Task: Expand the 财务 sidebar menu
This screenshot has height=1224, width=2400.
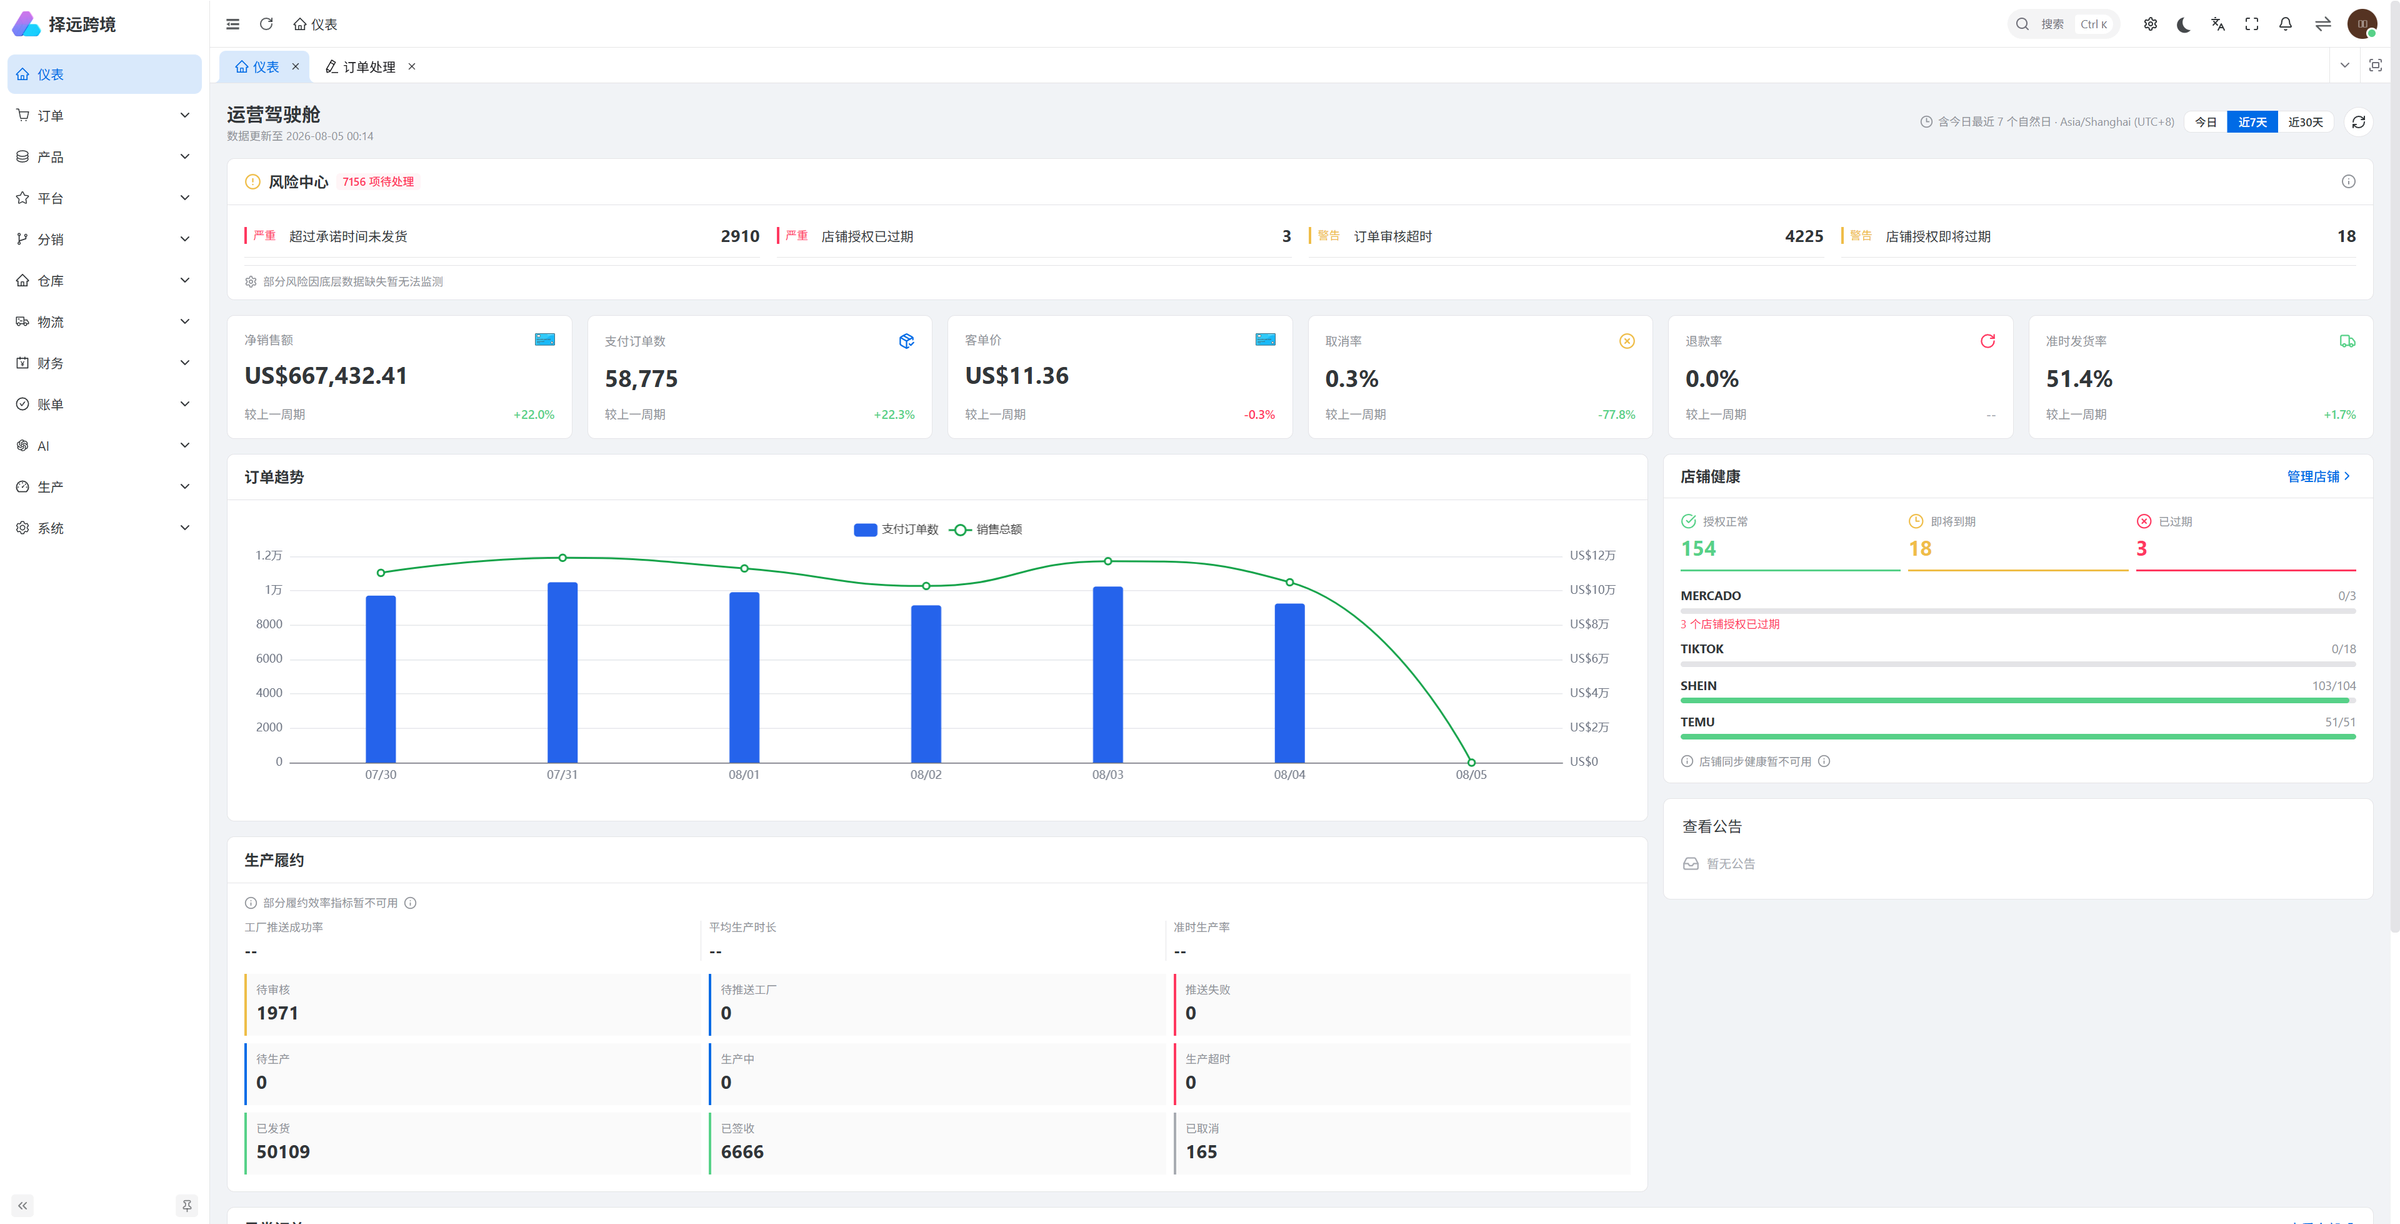Action: click(104, 363)
